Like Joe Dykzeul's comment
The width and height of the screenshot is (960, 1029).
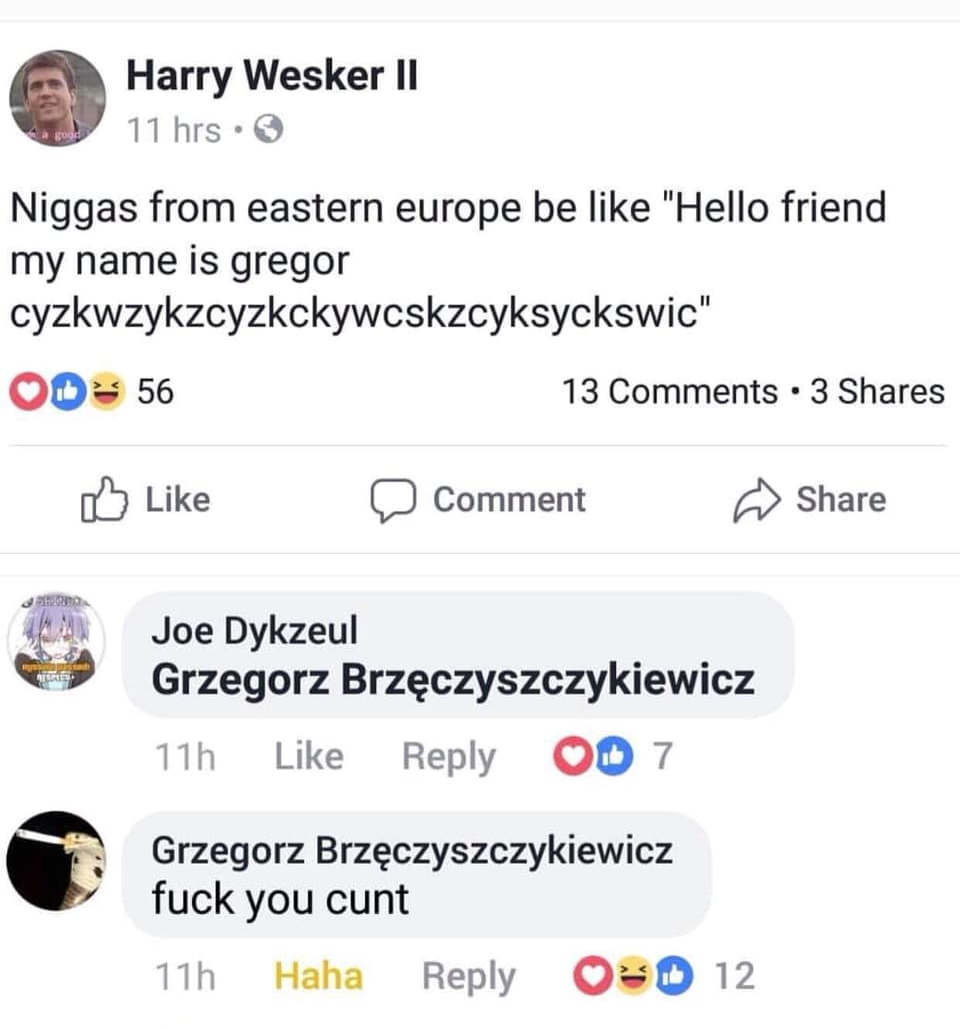click(309, 756)
